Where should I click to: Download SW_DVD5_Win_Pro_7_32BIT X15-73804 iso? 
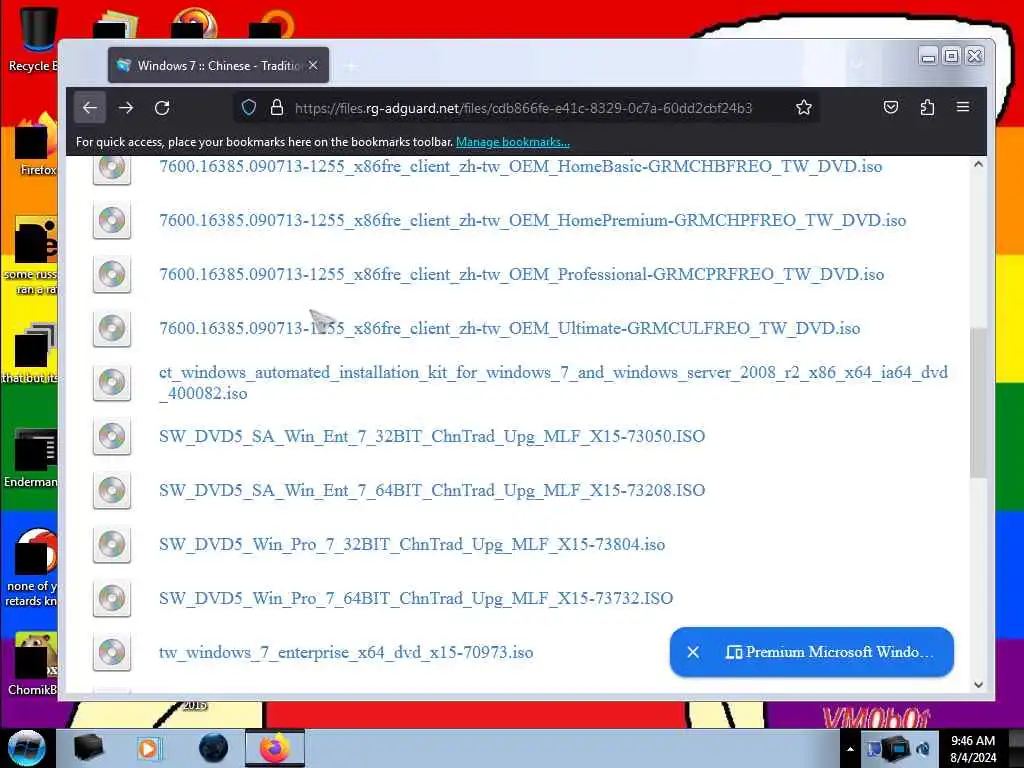[411, 545]
